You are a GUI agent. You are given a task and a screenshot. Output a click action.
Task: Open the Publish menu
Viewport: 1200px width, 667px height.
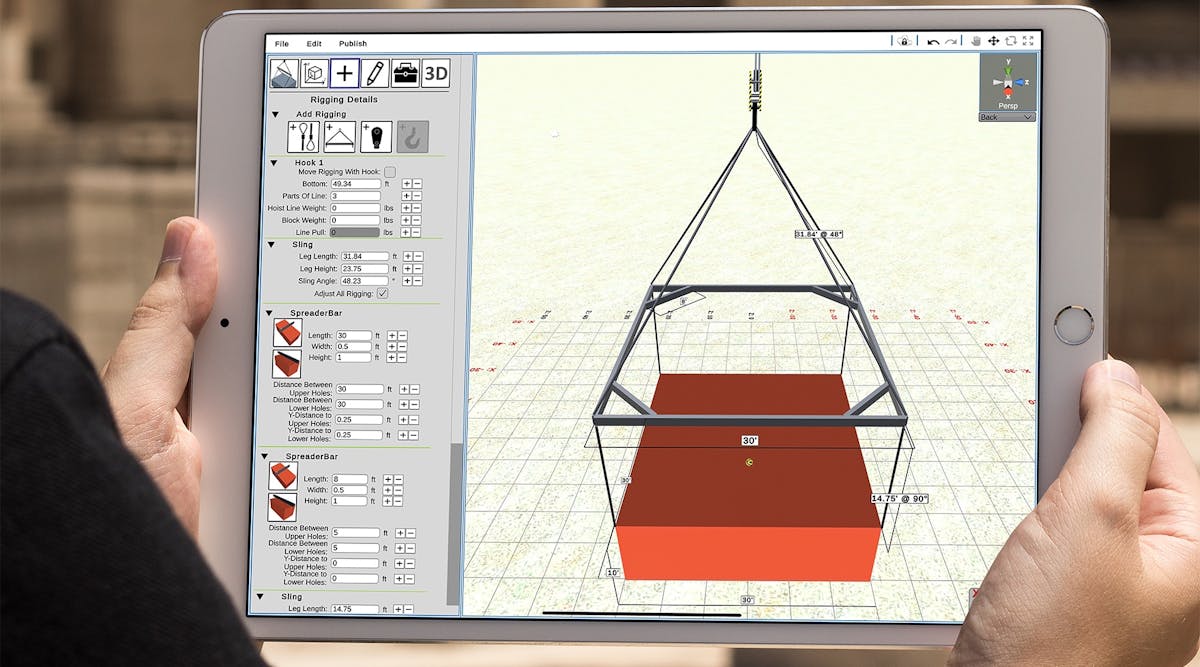pyautogui.click(x=353, y=43)
